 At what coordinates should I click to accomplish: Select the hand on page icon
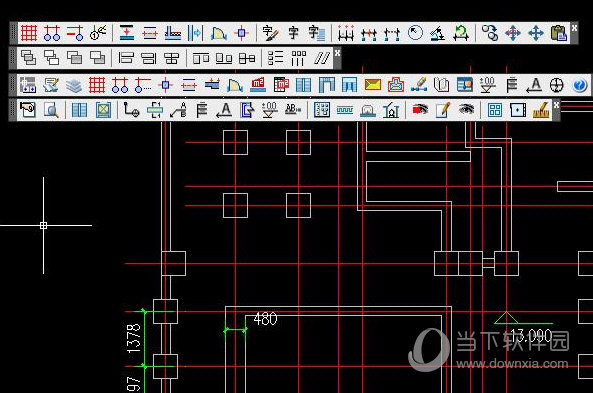pos(28,110)
